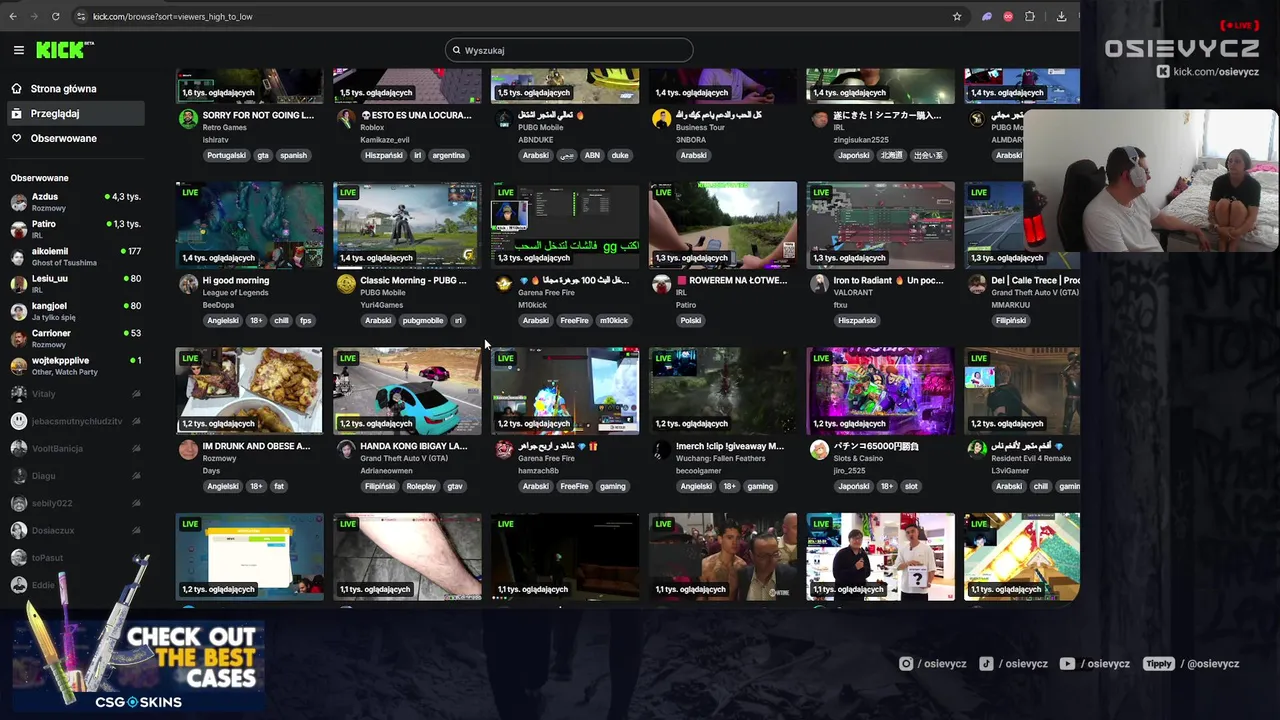Reload the page with the refresh icon
This screenshot has width=1280, height=720.
(55, 16)
